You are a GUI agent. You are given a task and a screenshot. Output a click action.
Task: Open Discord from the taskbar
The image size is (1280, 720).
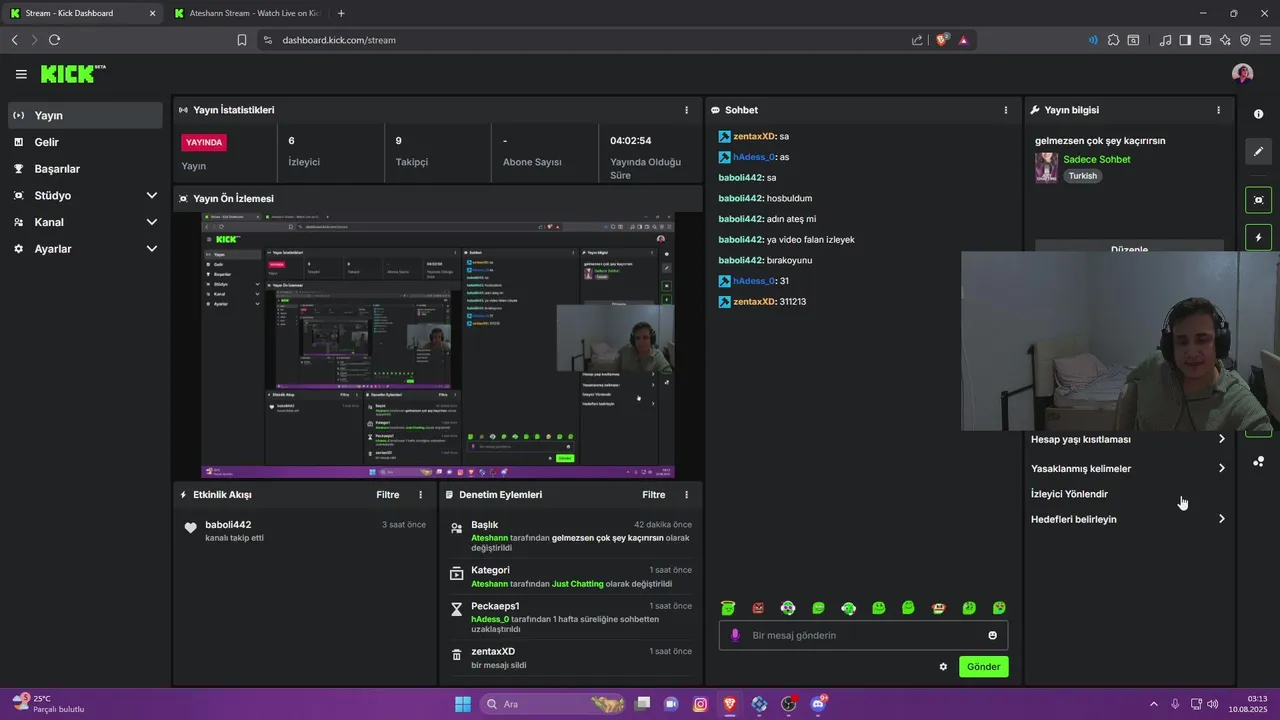click(x=818, y=704)
